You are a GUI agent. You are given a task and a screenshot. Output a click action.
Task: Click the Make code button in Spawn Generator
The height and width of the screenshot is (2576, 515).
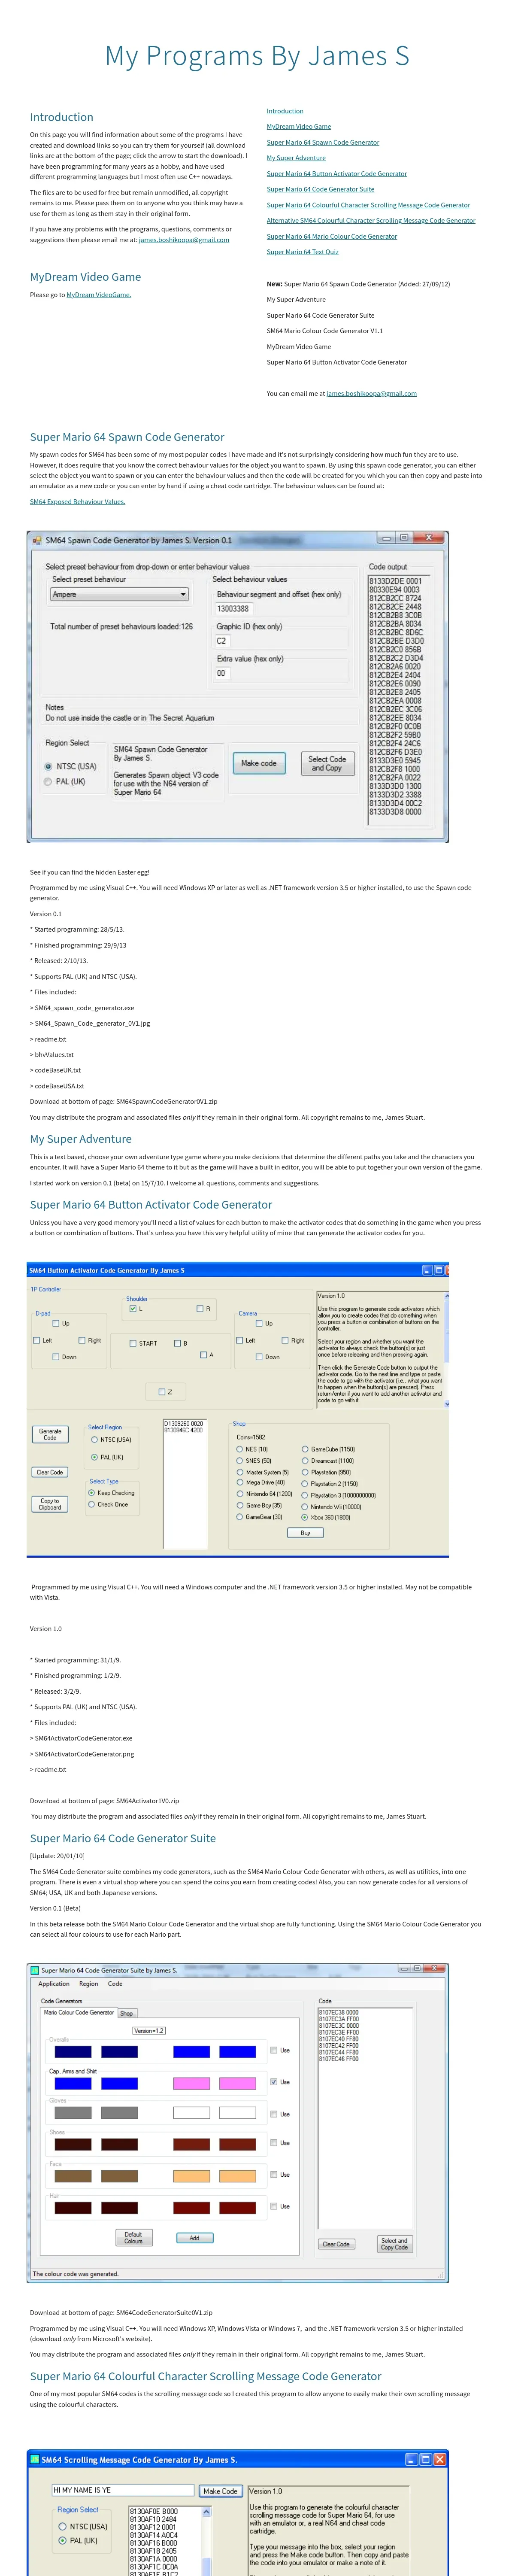point(259,763)
